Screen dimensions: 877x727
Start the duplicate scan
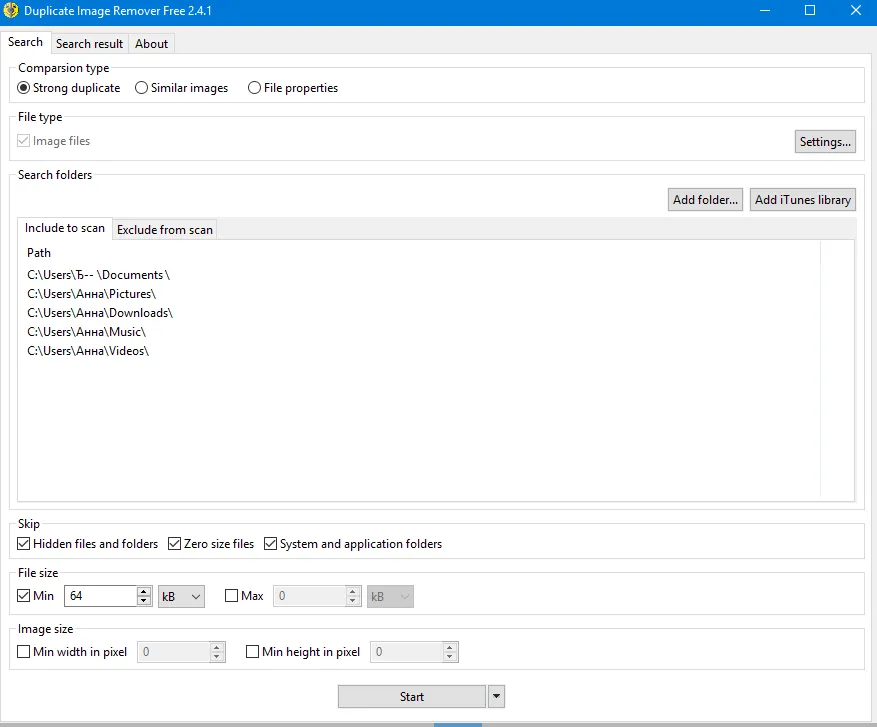pos(411,697)
